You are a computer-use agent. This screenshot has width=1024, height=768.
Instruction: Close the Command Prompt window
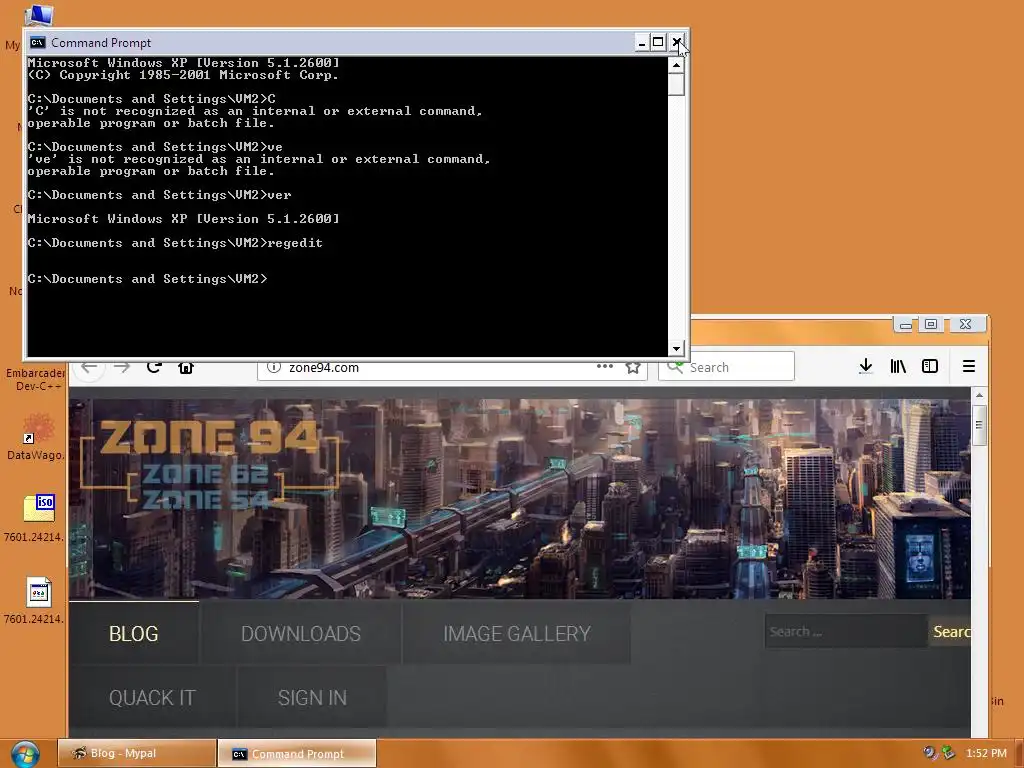point(677,42)
